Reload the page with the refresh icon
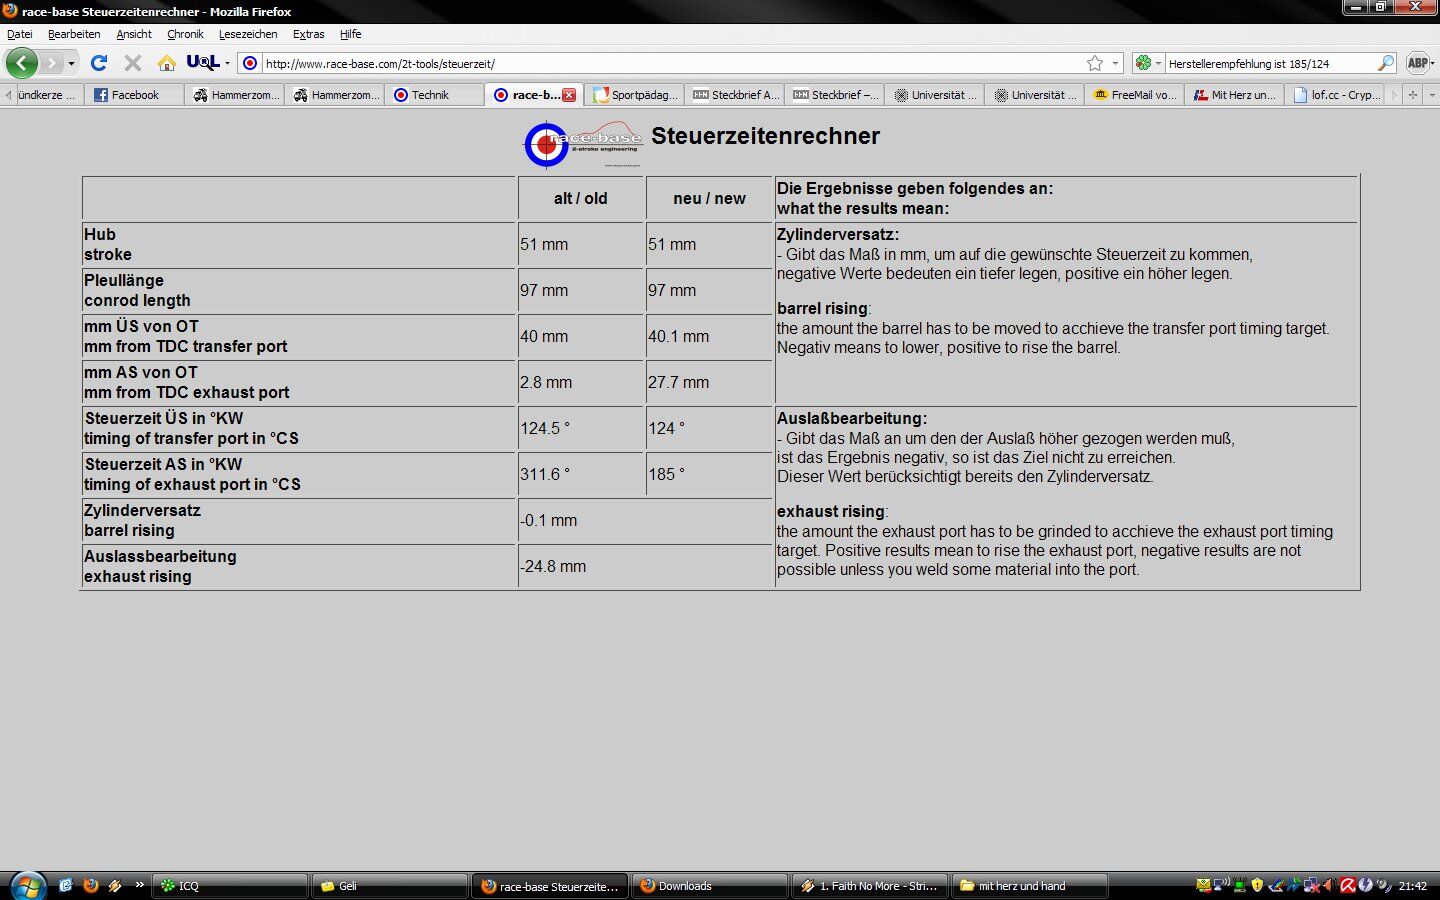Image resolution: width=1440 pixels, height=900 pixels. point(98,63)
